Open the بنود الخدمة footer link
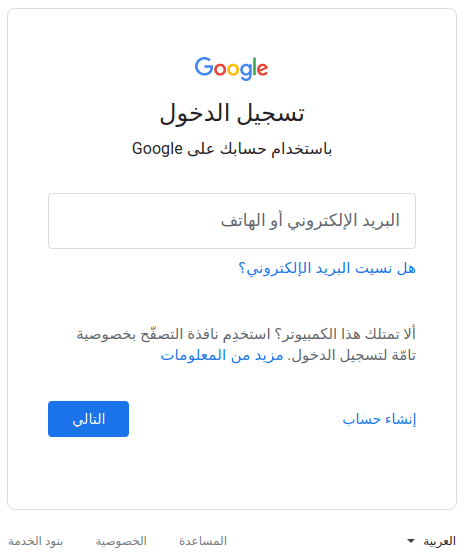Viewport: 469px width, 558px height. [x=36, y=541]
